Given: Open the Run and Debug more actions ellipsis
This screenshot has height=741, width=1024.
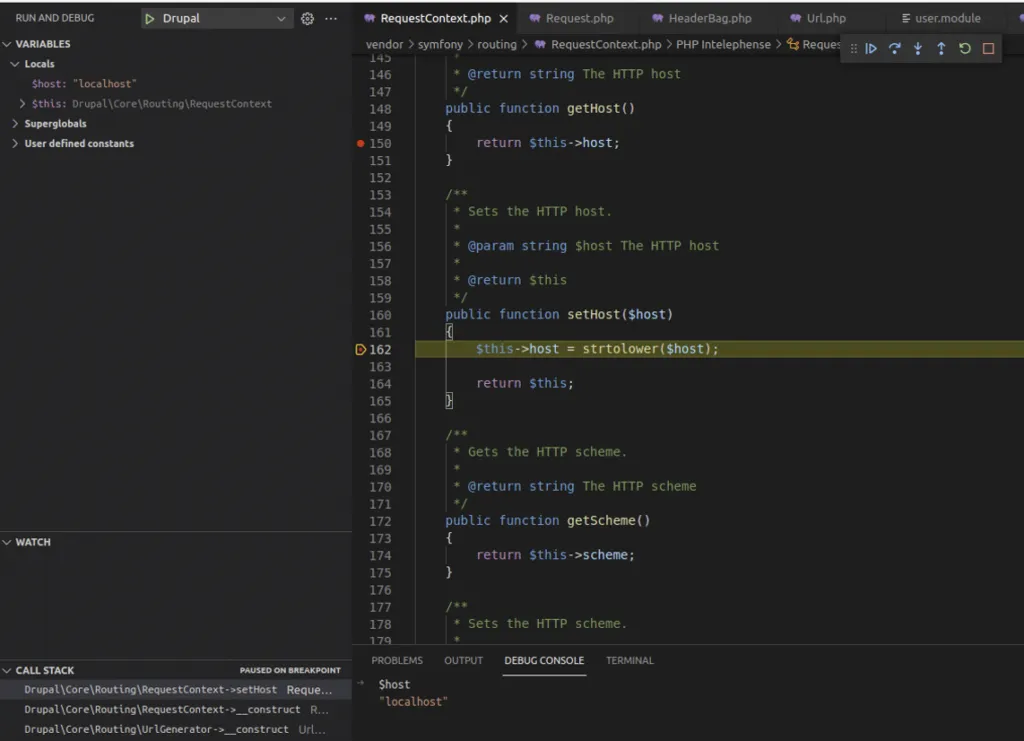Looking at the screenshot, I should [x=331, y=19].
